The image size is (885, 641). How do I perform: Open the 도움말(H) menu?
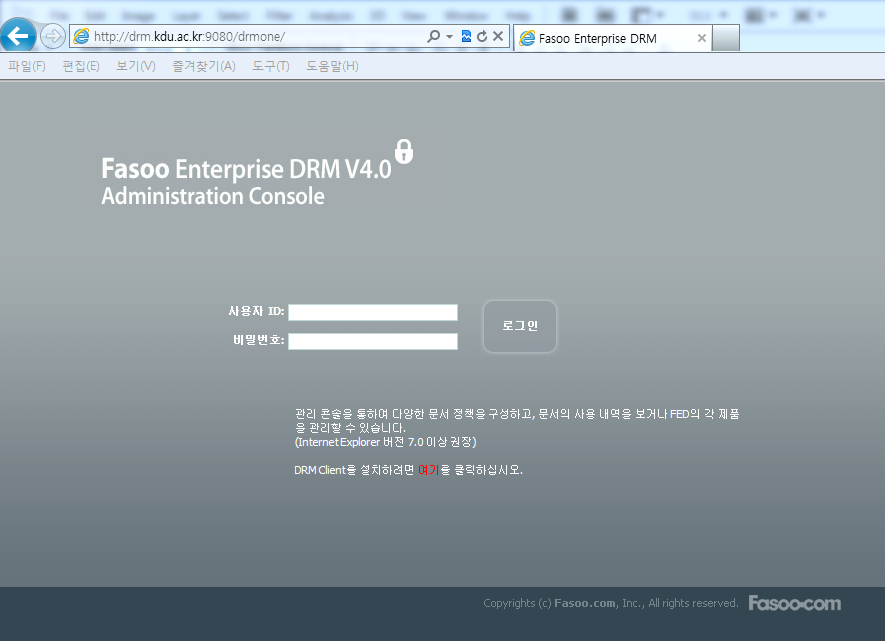pos(332,67)
